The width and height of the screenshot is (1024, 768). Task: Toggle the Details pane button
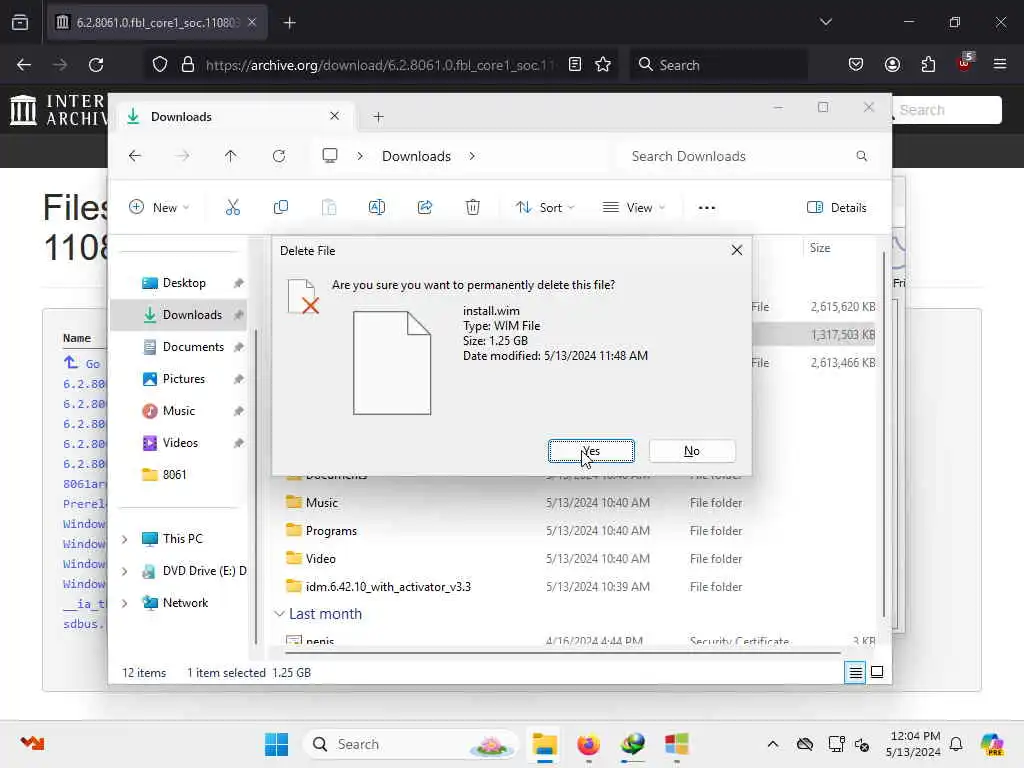[x=837, y=208]
